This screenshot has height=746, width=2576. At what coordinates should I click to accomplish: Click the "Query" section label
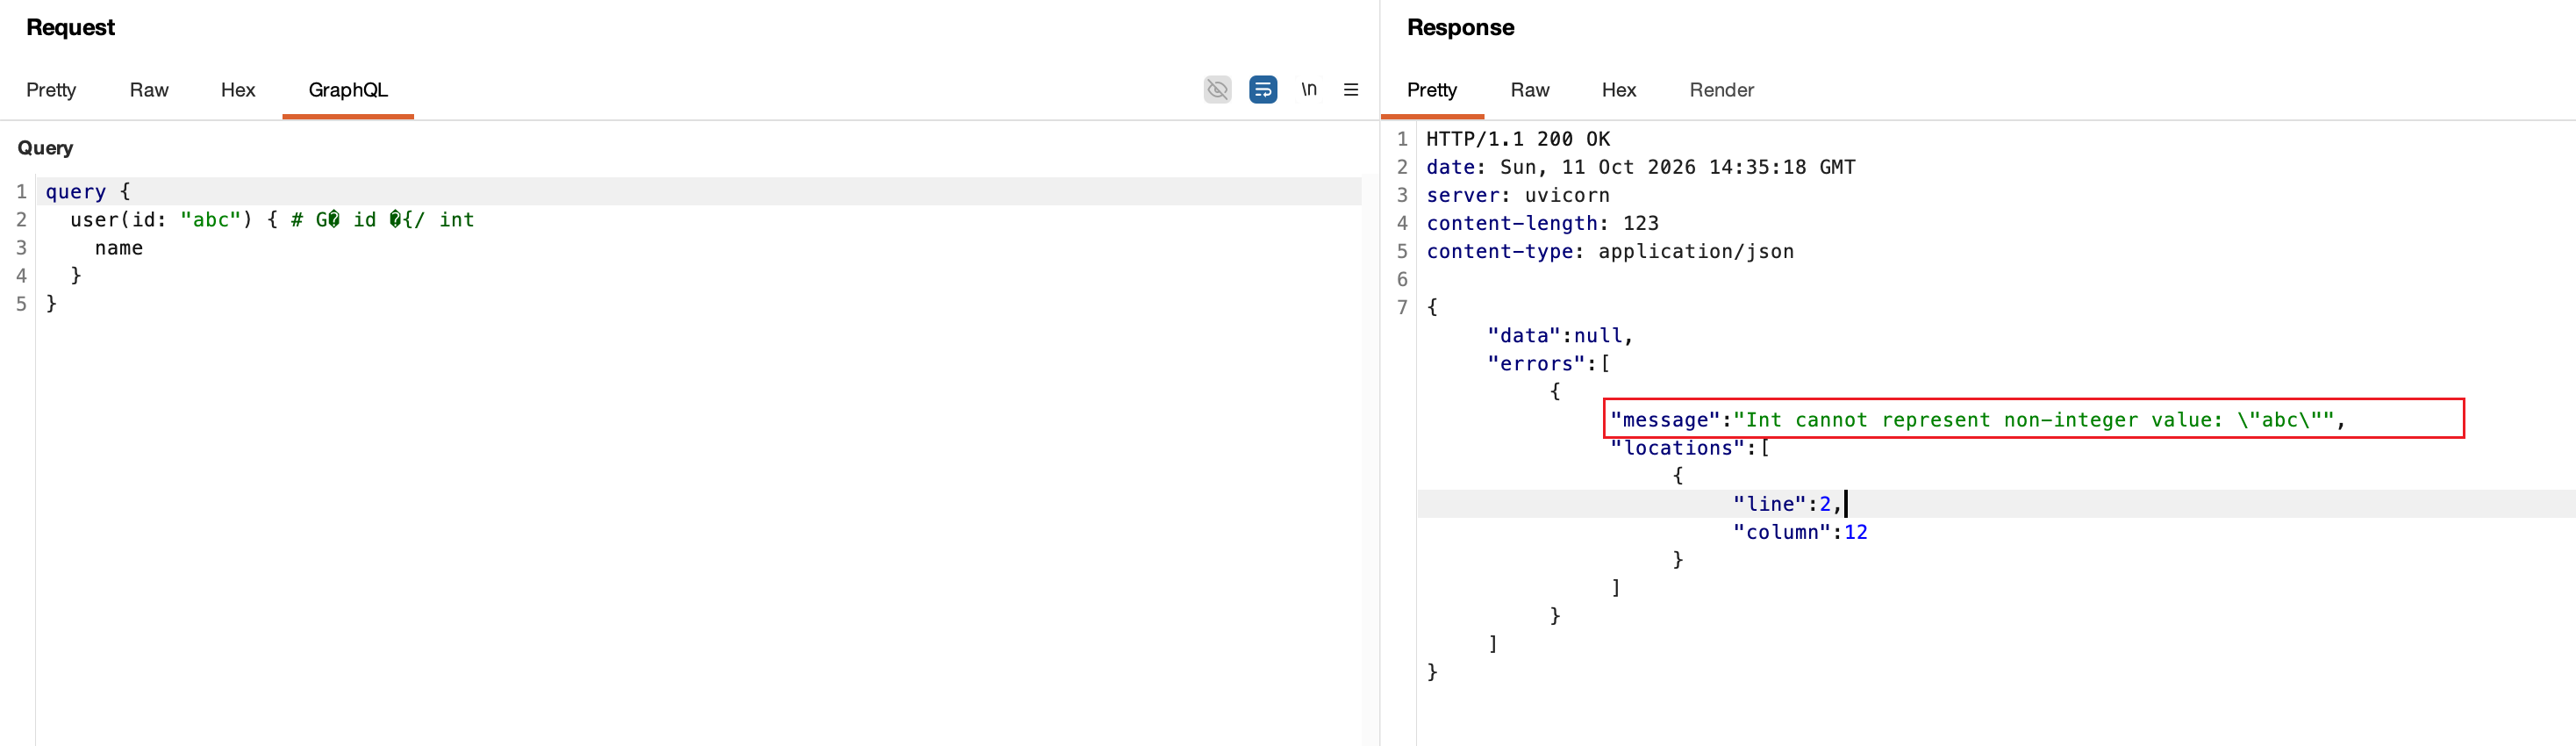45,148
